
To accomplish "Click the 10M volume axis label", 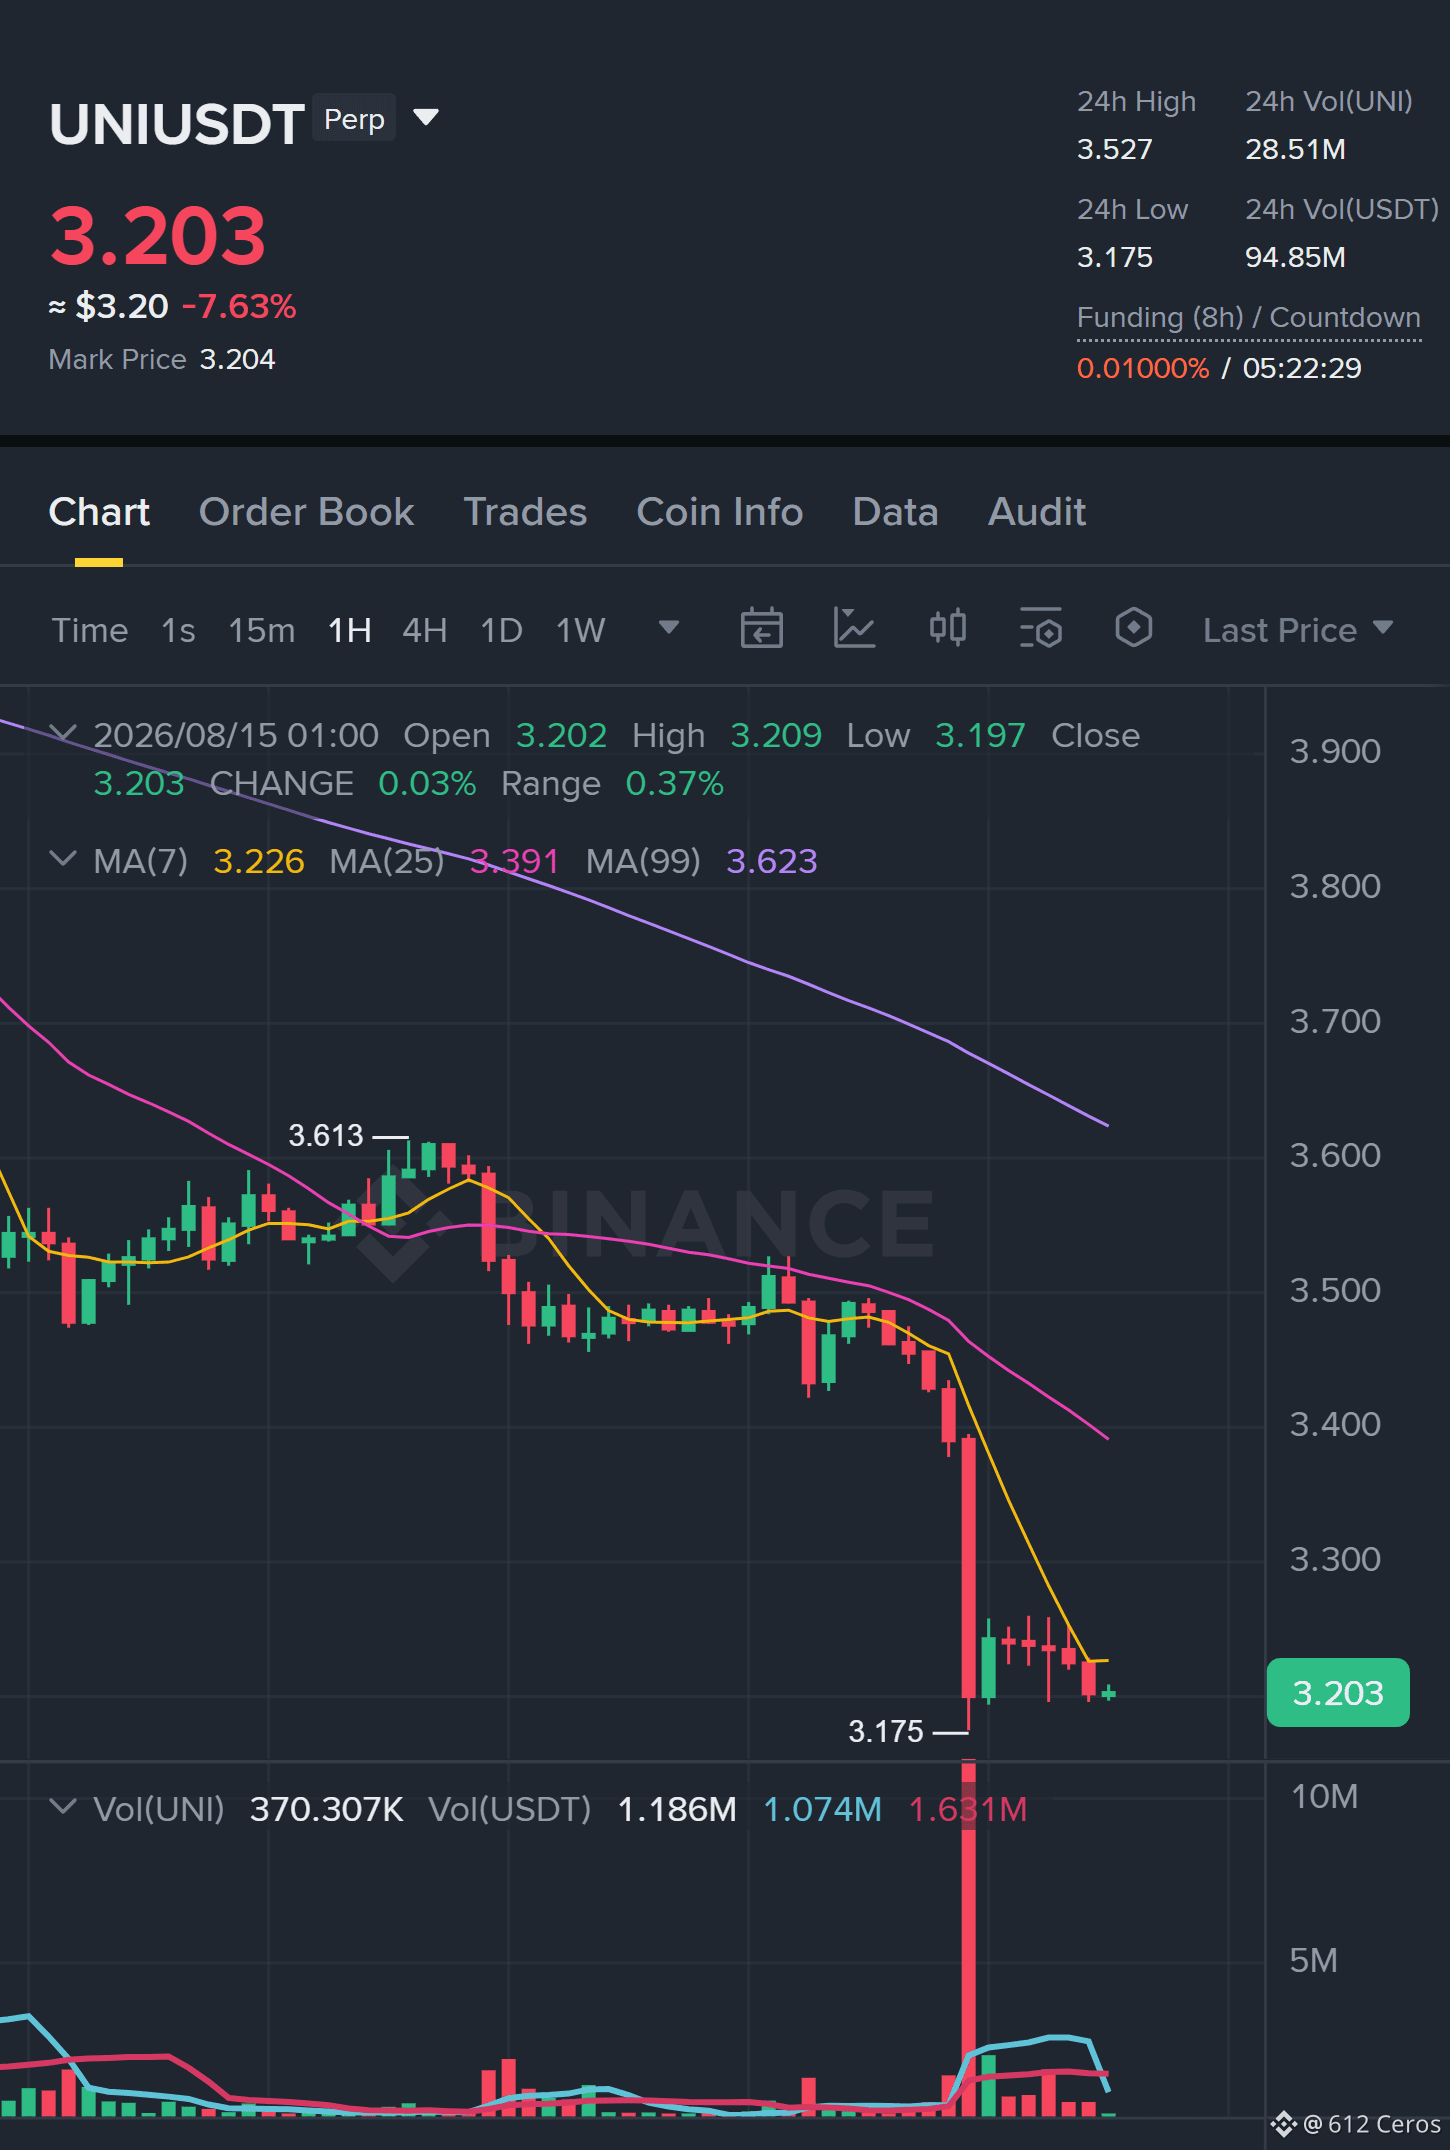I will [x=1324, y=1797].
